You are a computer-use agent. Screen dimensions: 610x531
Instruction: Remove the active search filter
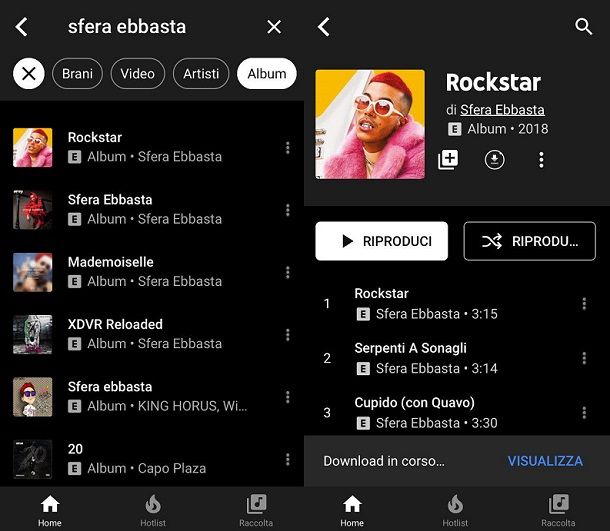[x=29, y=74]
